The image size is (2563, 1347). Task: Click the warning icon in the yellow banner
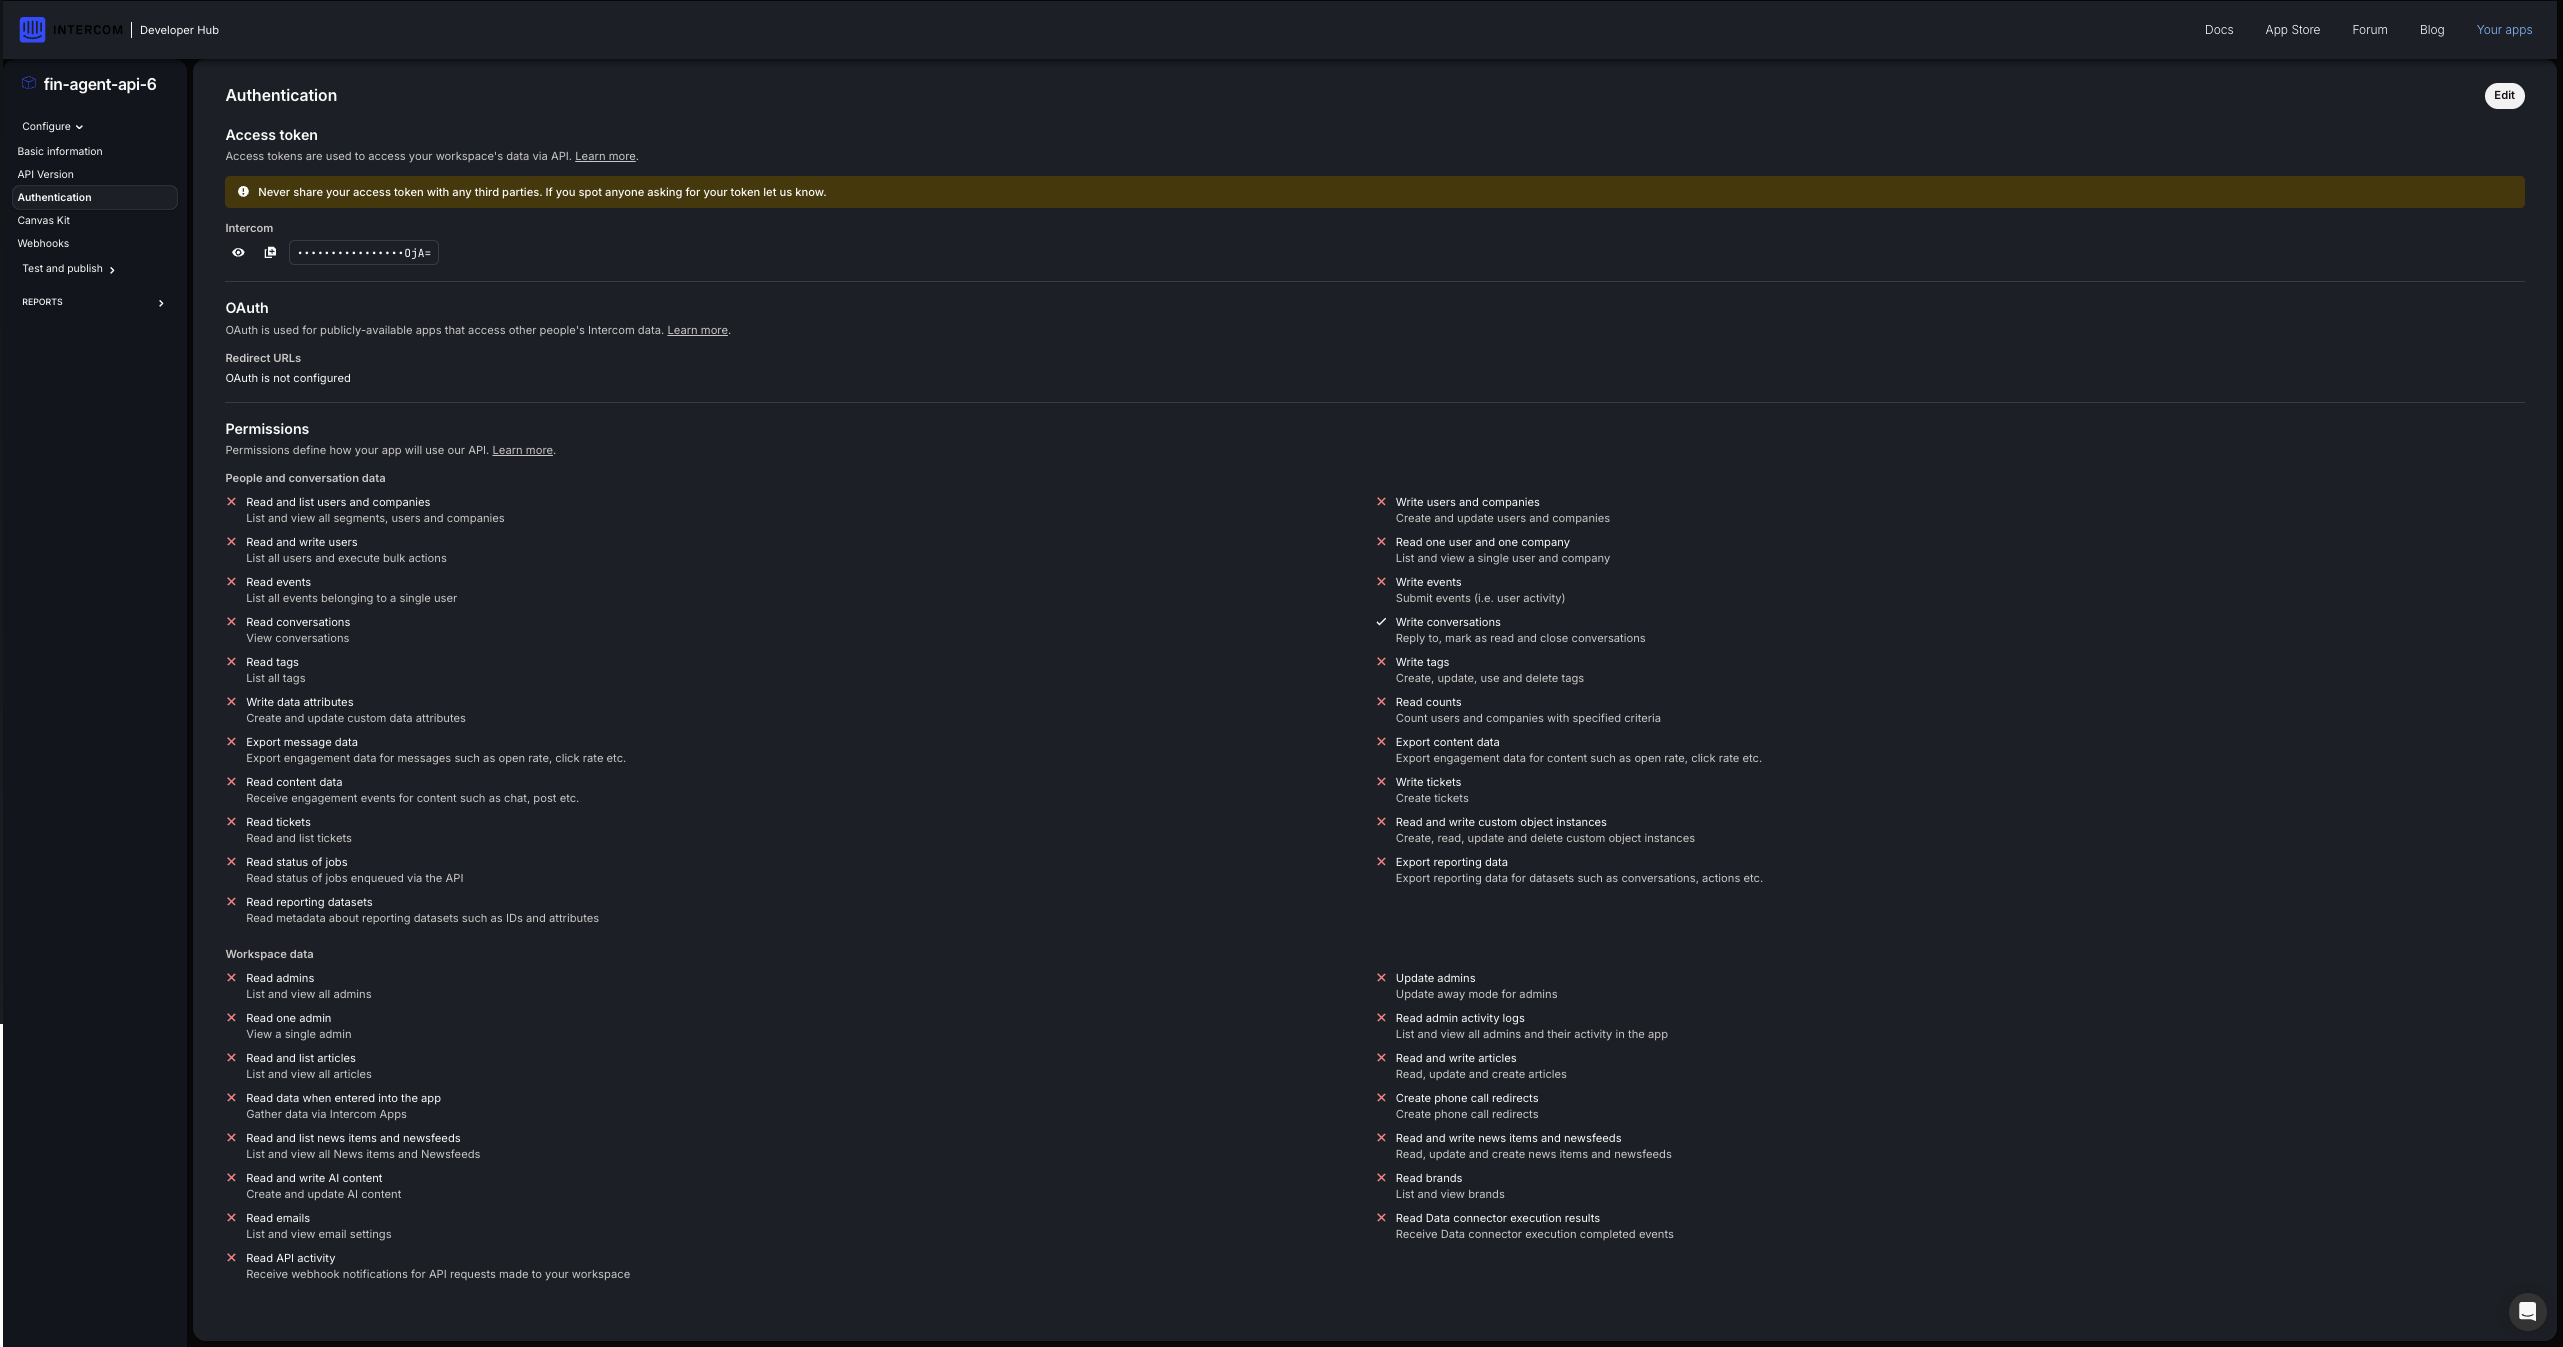pyautogui.click(x=243, y=192)
